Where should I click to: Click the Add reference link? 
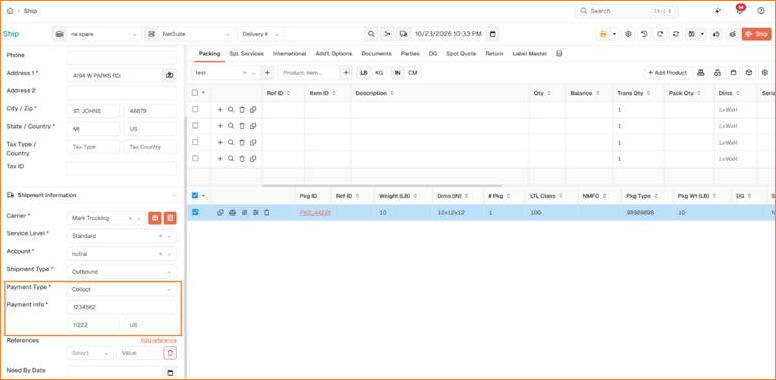158,340
